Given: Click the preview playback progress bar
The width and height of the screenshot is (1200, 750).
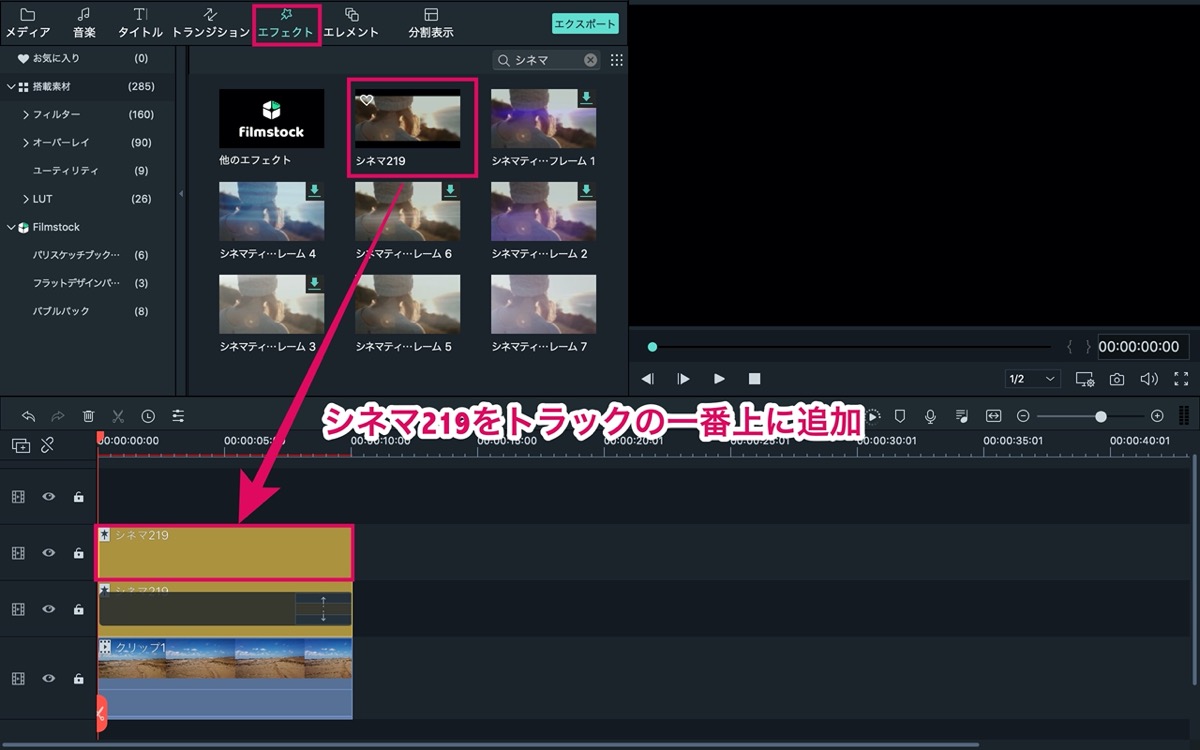Looking at the screenshot, I should click(850, 347).
